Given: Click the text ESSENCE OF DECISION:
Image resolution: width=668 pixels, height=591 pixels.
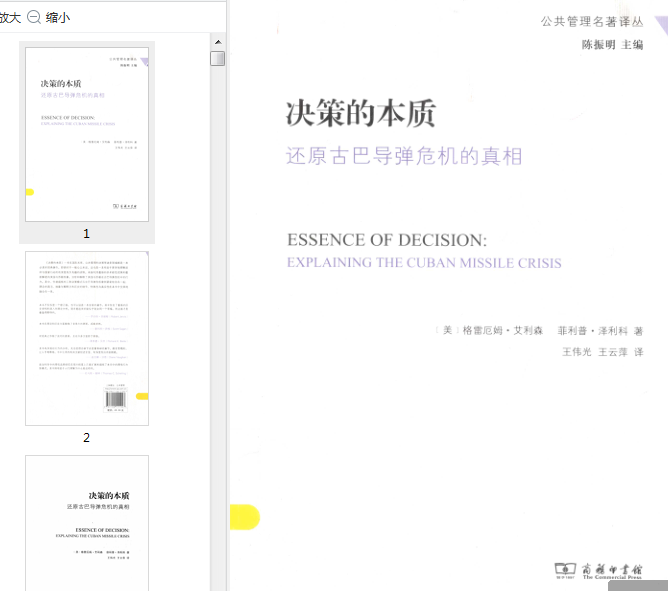Looking at the screenshot, I should pos(387,240).
